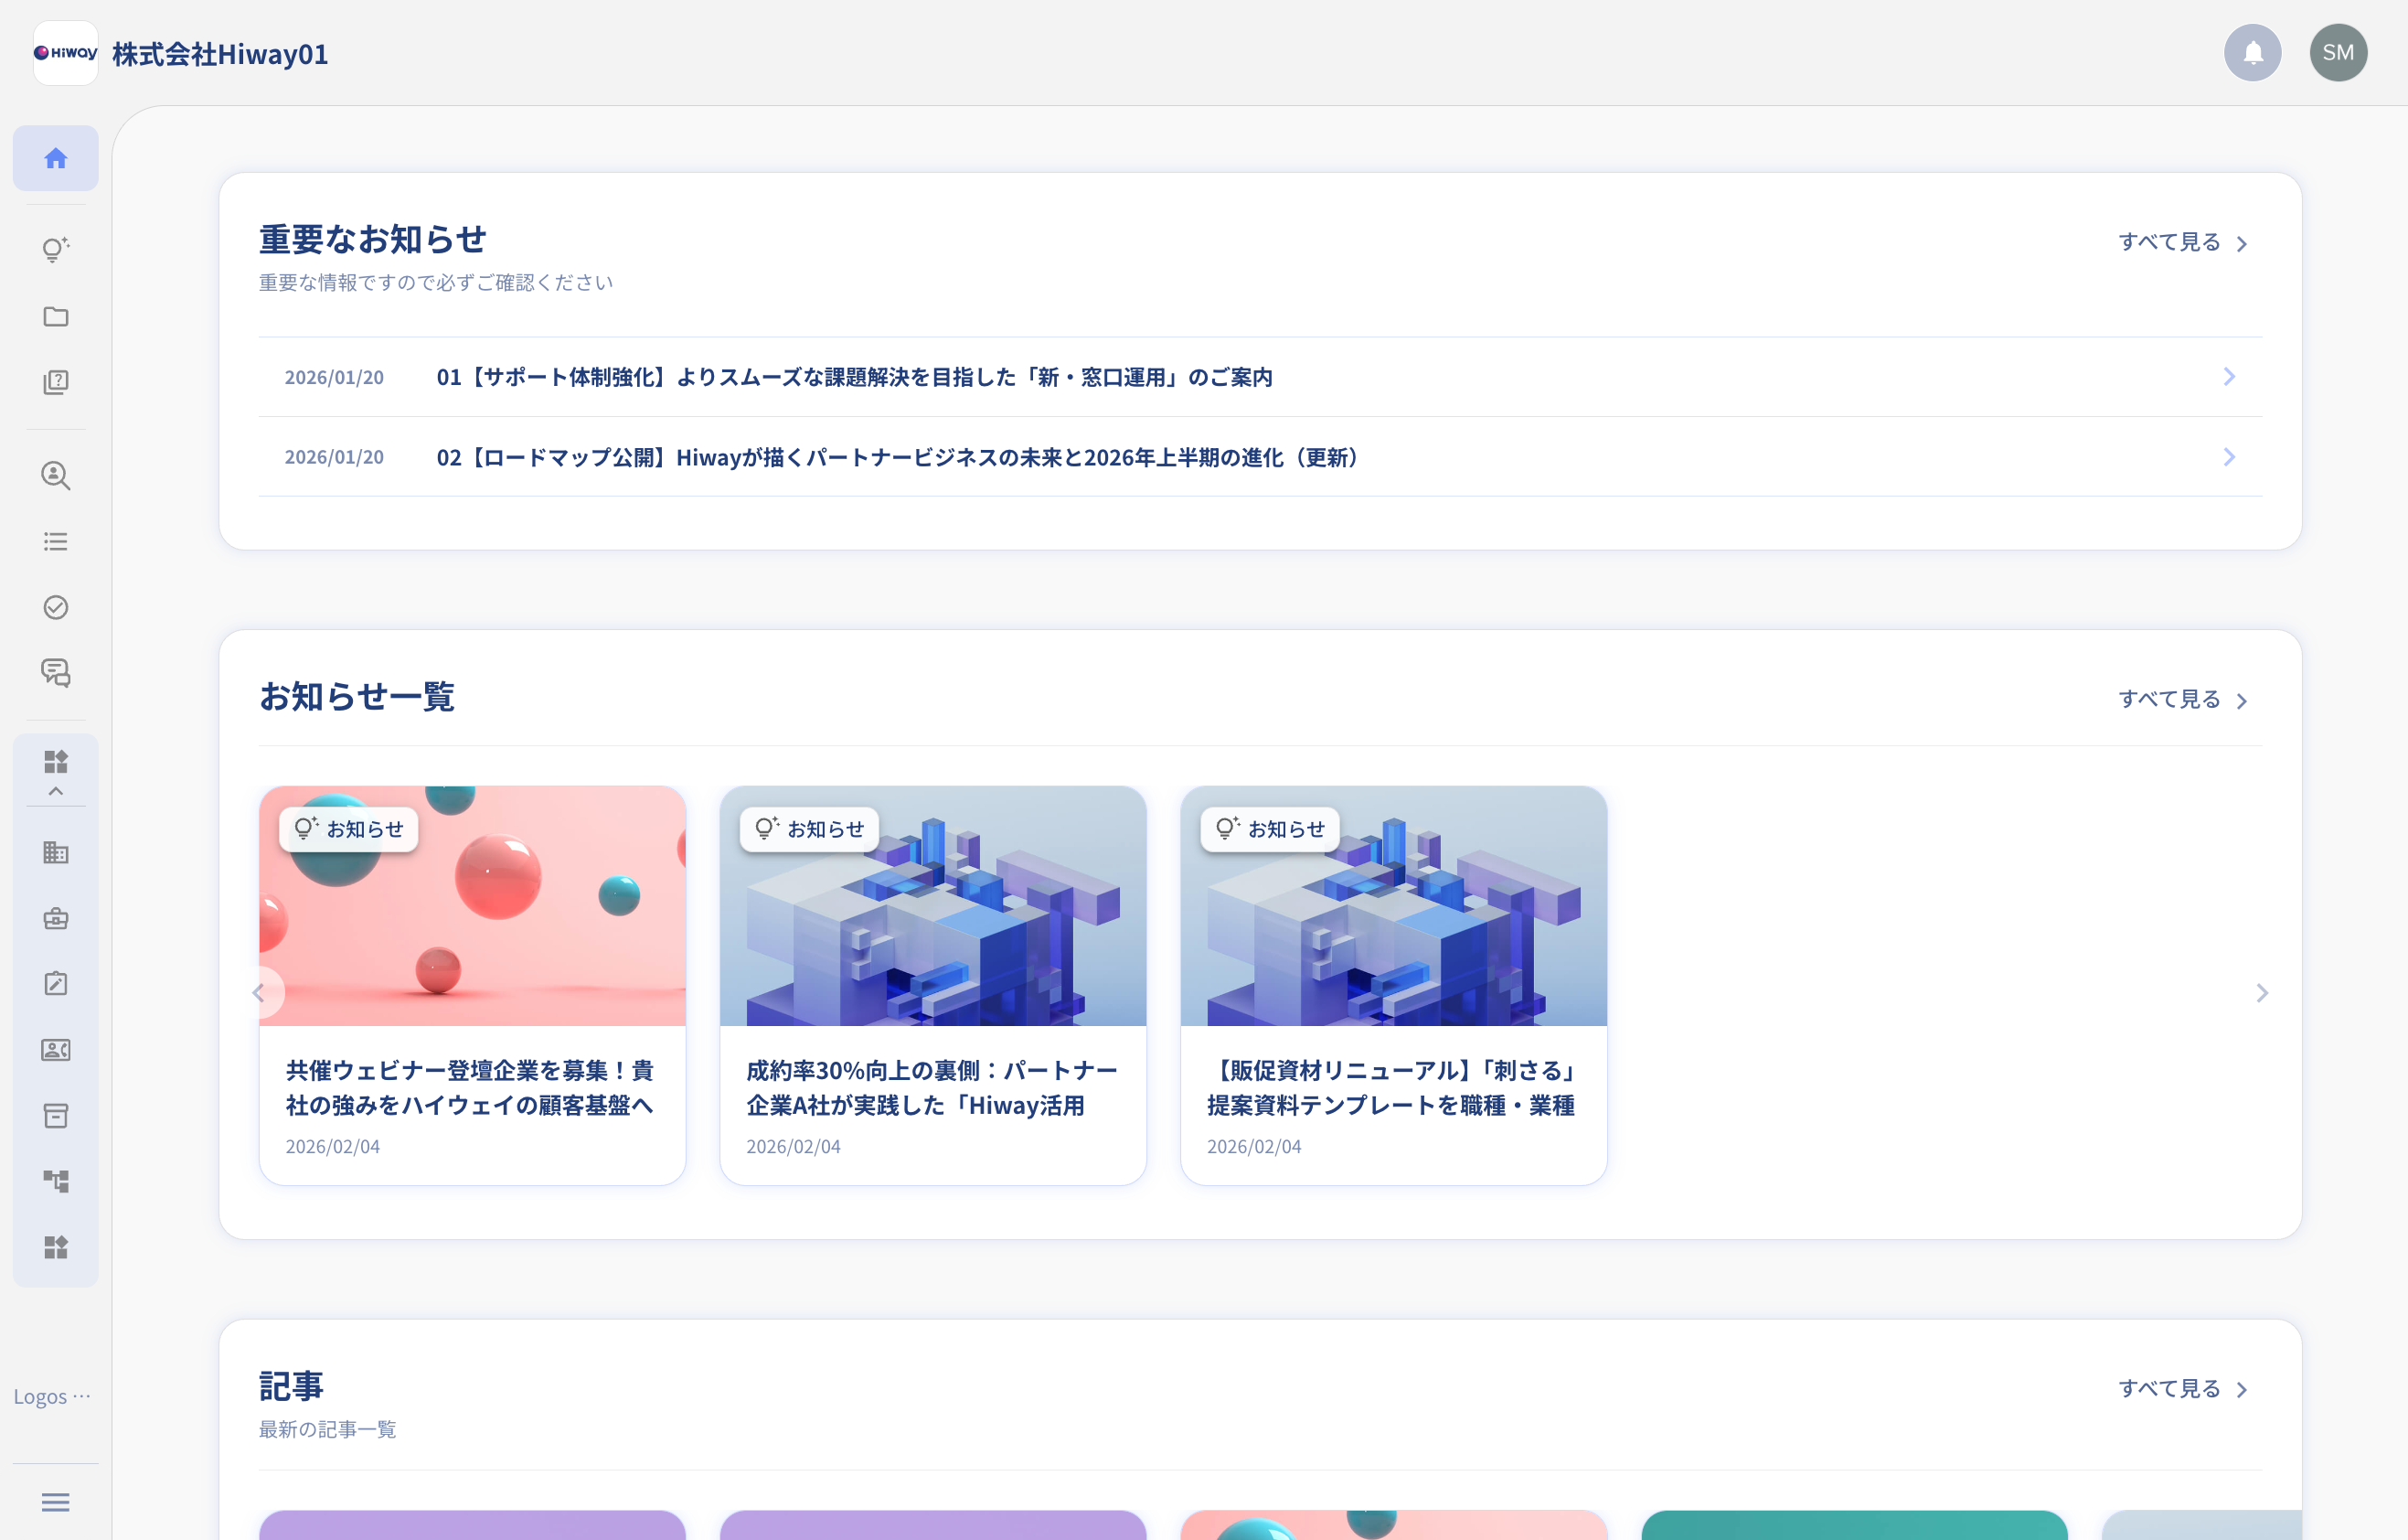The image size is (2408, 1540).
Task: Click the subtitle 重要な情報ですので必ずご確認ください
Action: tap(436, 282)
